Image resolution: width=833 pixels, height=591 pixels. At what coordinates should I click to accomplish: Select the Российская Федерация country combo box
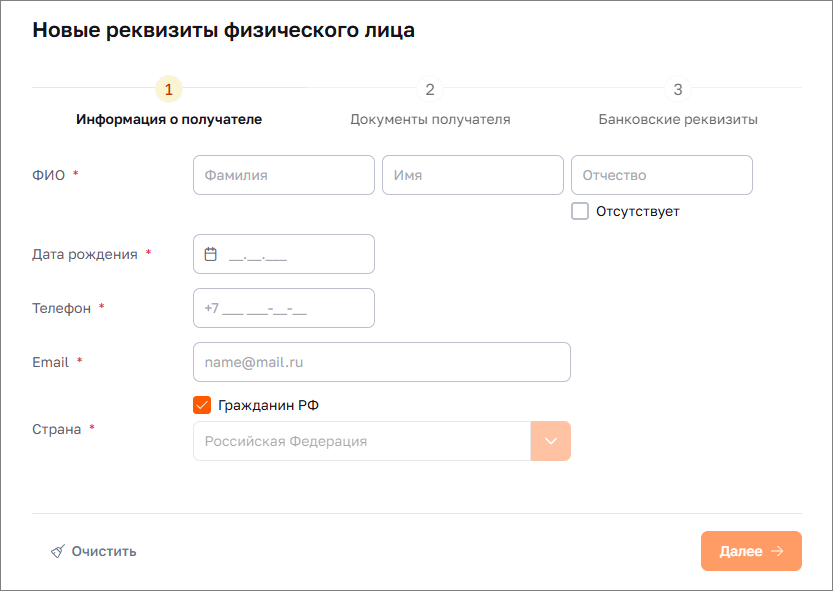(382, 441)
